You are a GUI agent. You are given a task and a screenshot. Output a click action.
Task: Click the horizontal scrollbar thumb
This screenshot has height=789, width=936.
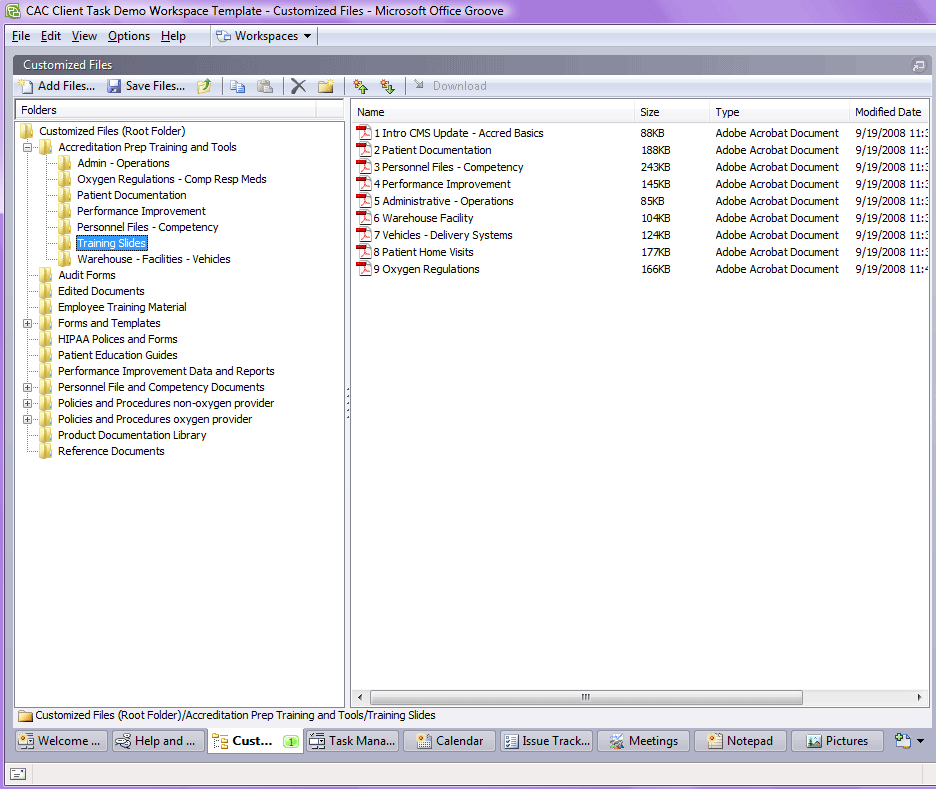pyautogui.click(x=586, y=697)
